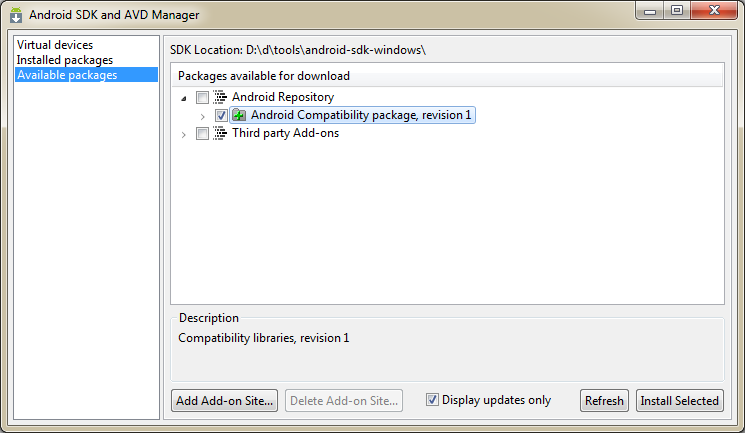Click the Third party Add-ons source icon

220,133
